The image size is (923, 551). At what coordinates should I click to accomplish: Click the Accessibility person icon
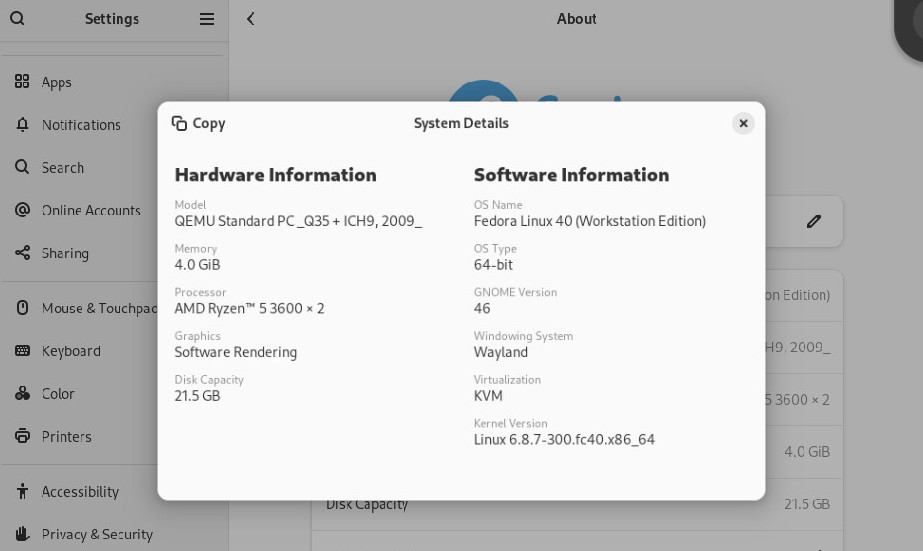click(x=22, y=491)
